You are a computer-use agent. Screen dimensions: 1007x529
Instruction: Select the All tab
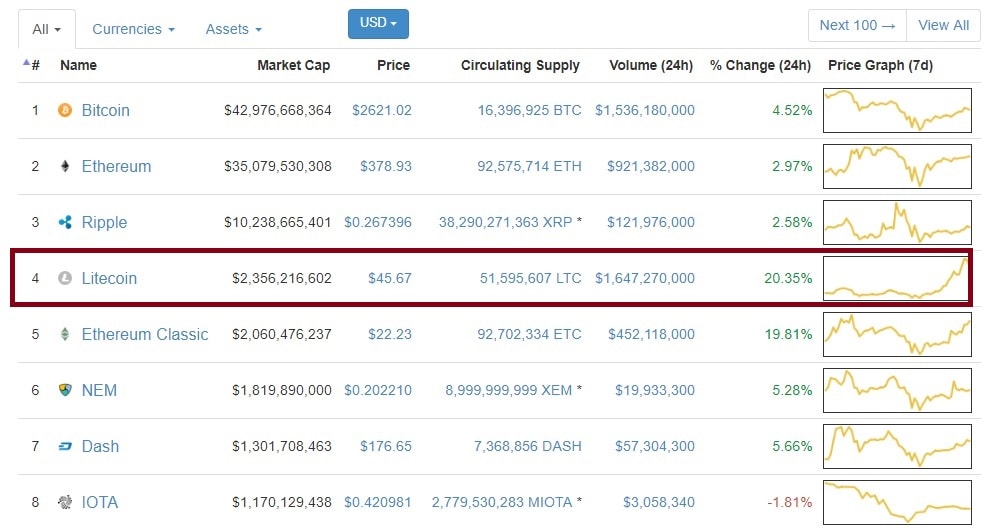coord(46,29)
